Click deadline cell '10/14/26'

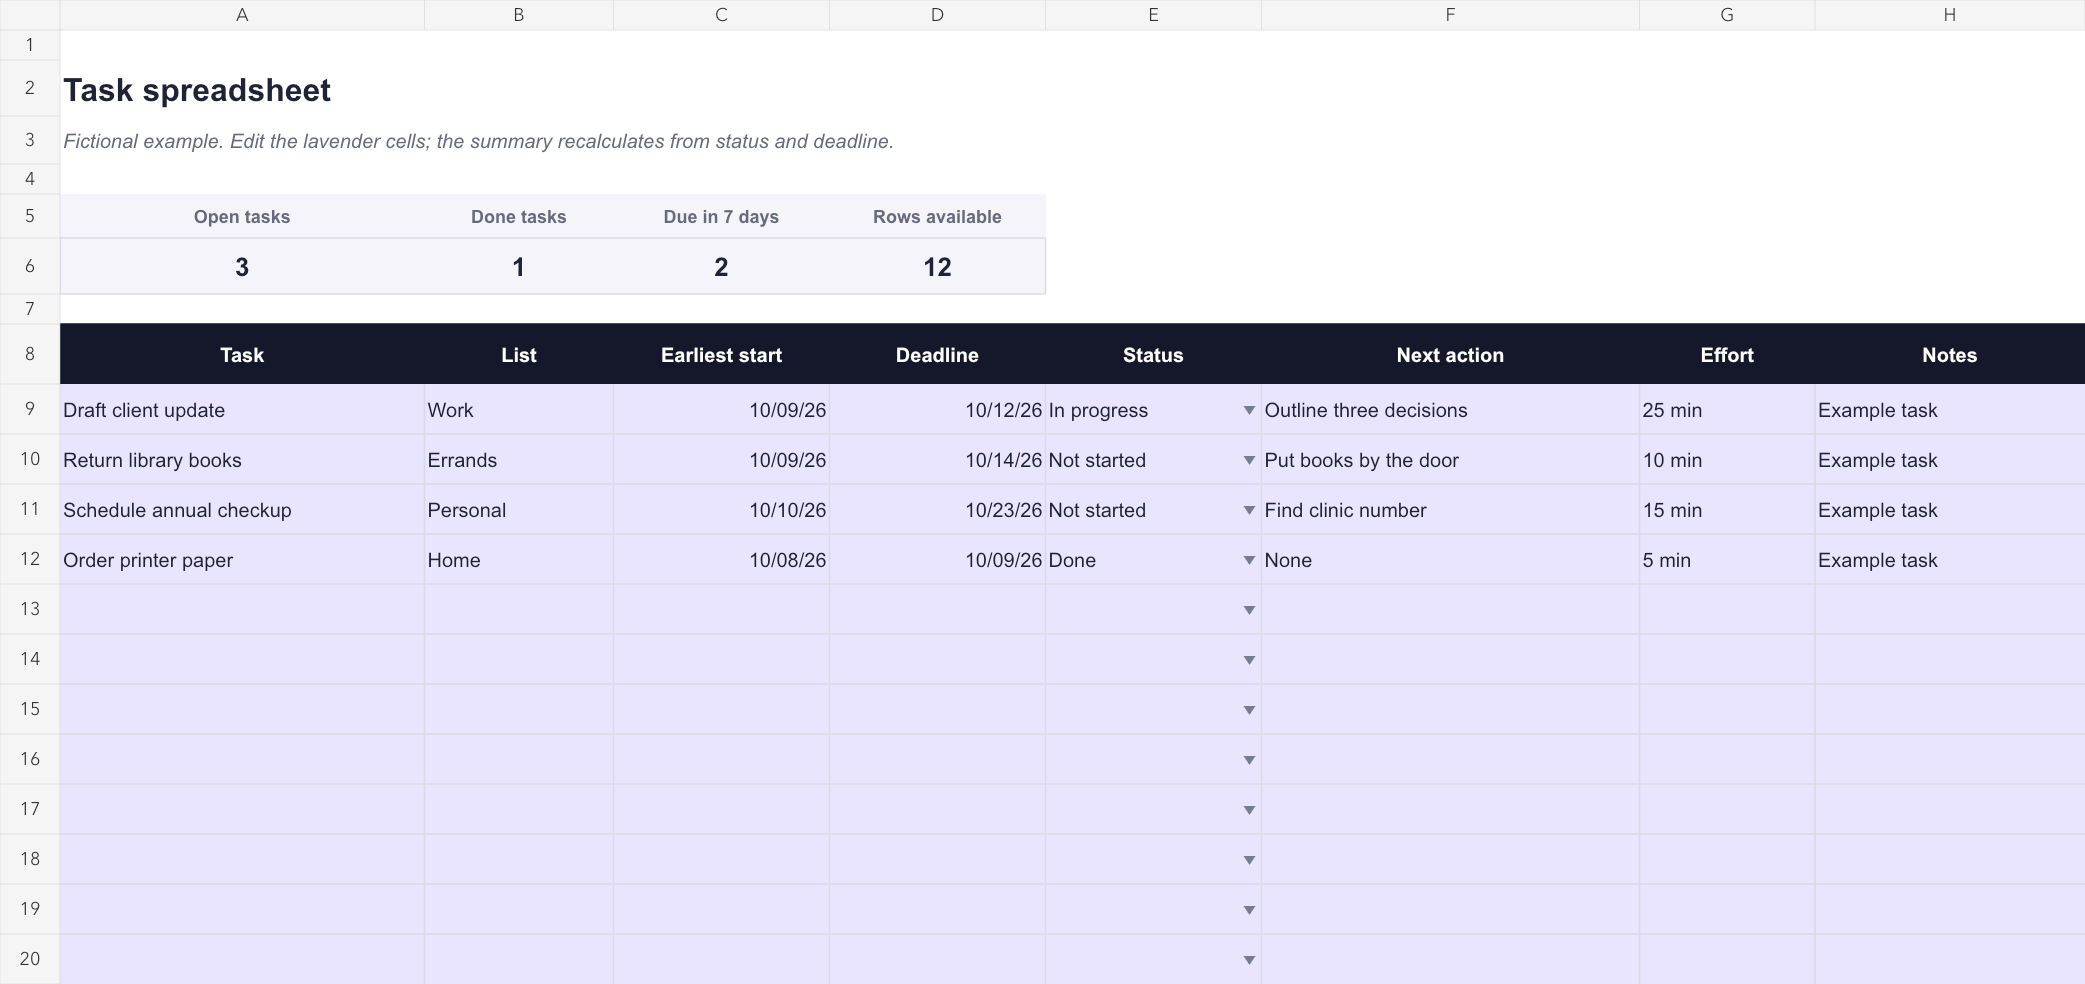click(x=937, y=460)
